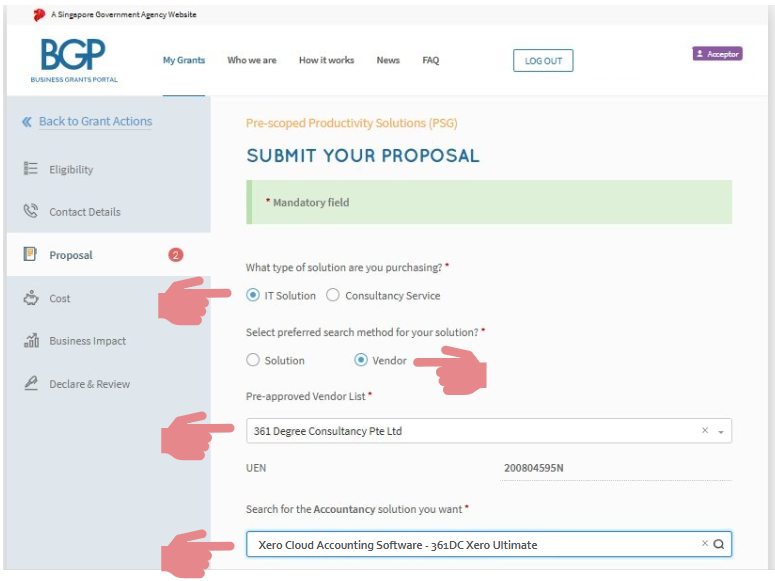Click the Pre-approved Vendor List label
Viewport: 775px width, 581px height.
tap(308, 396)
